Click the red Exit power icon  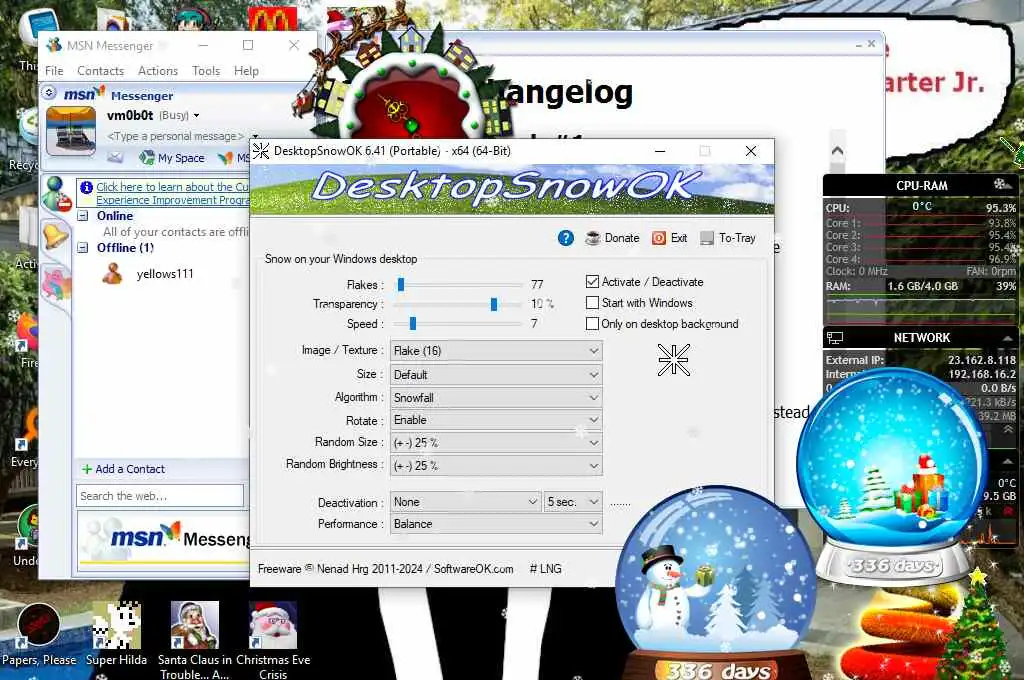pyautogui.click(x=659, y=238)
